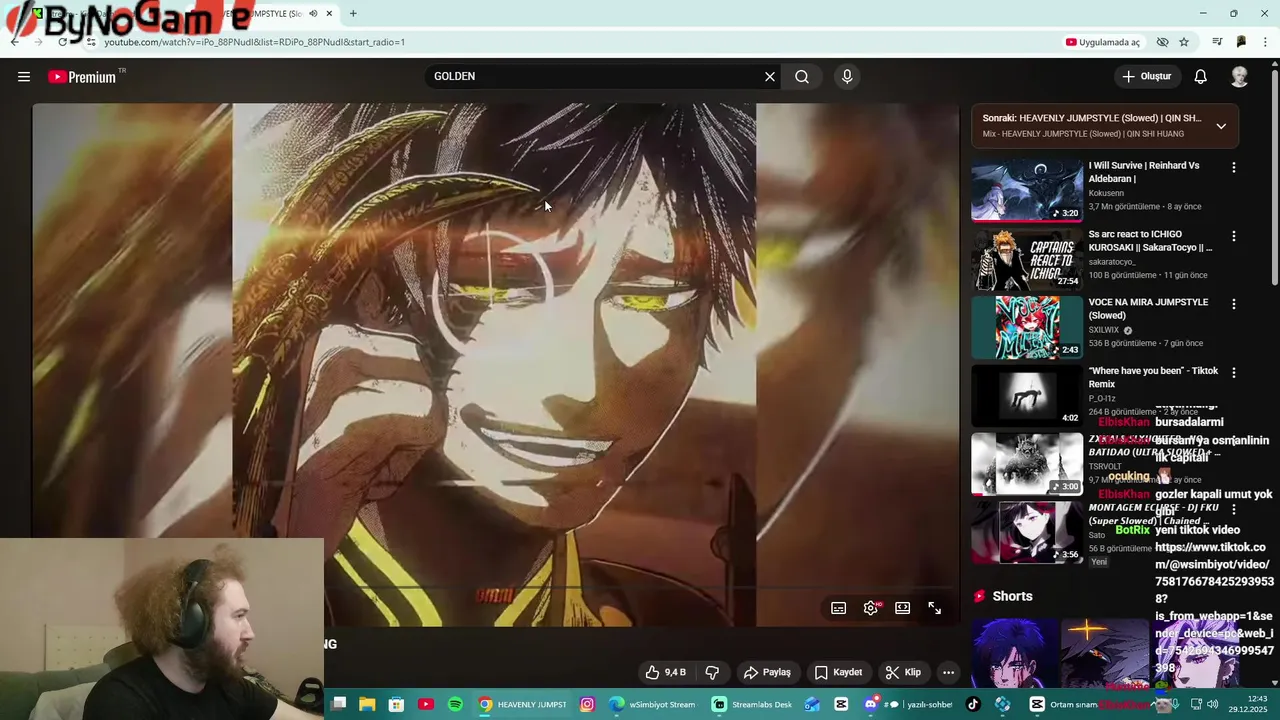This screenshot has width=1280, height=720.
Task: Open YouTube red app in taskbar
Action: click(x=426, y=704)
